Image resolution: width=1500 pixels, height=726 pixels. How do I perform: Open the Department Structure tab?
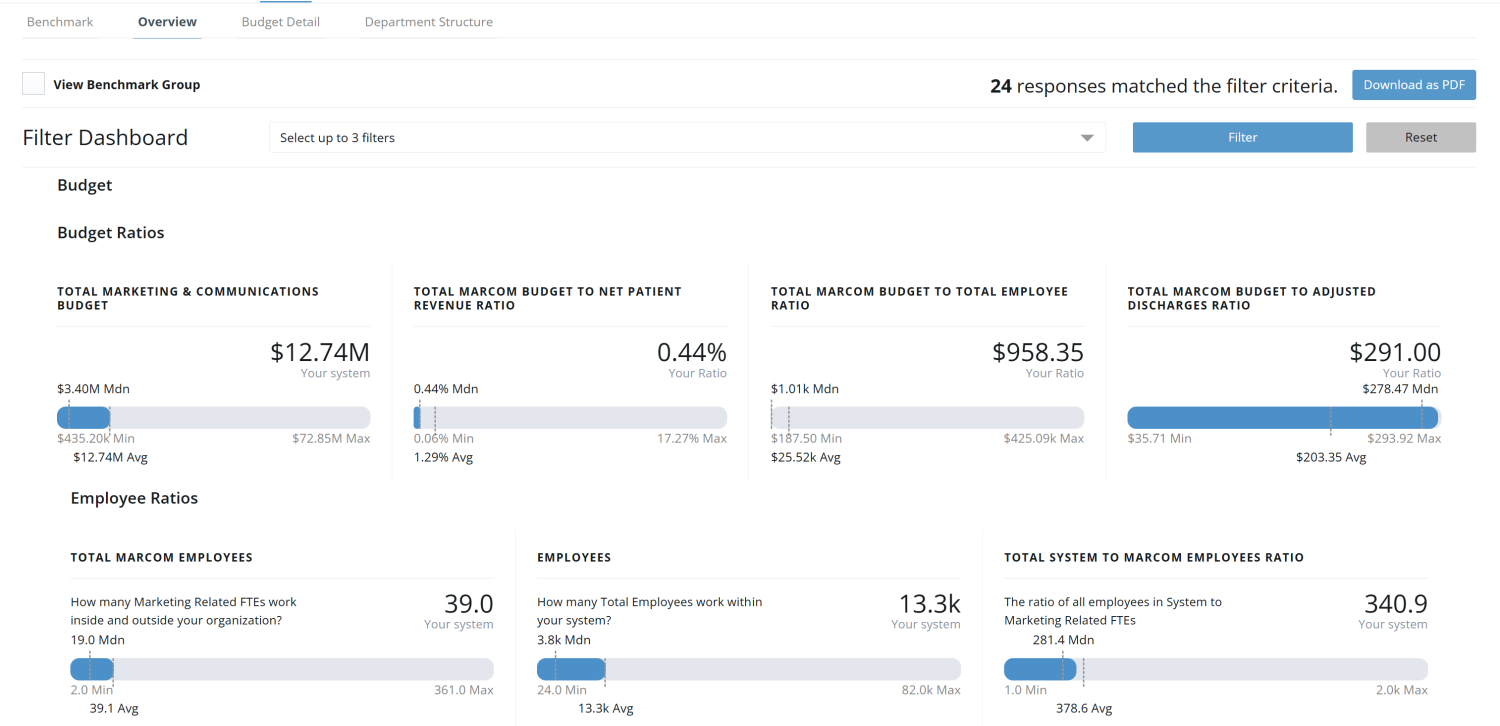pyautogui.click(x=428, y=21)
